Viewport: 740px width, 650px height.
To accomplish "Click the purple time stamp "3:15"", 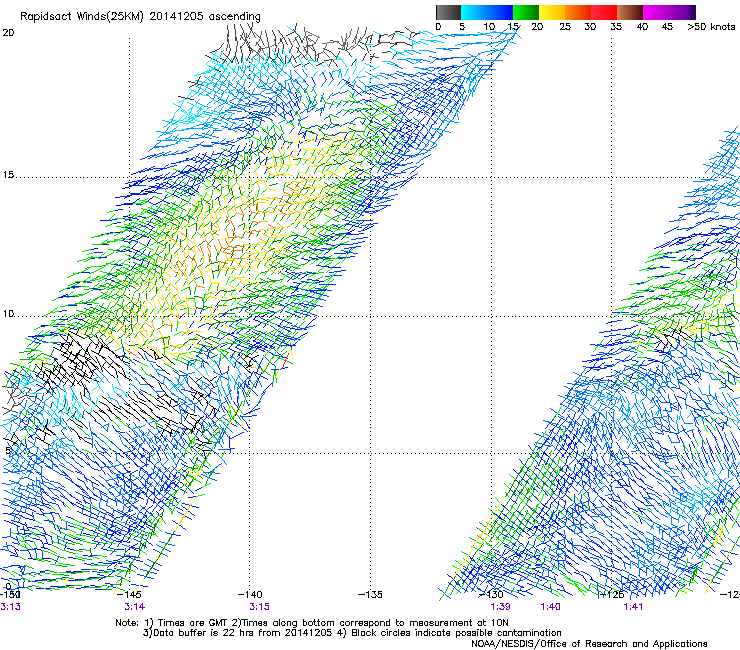I will click(260, 607).
